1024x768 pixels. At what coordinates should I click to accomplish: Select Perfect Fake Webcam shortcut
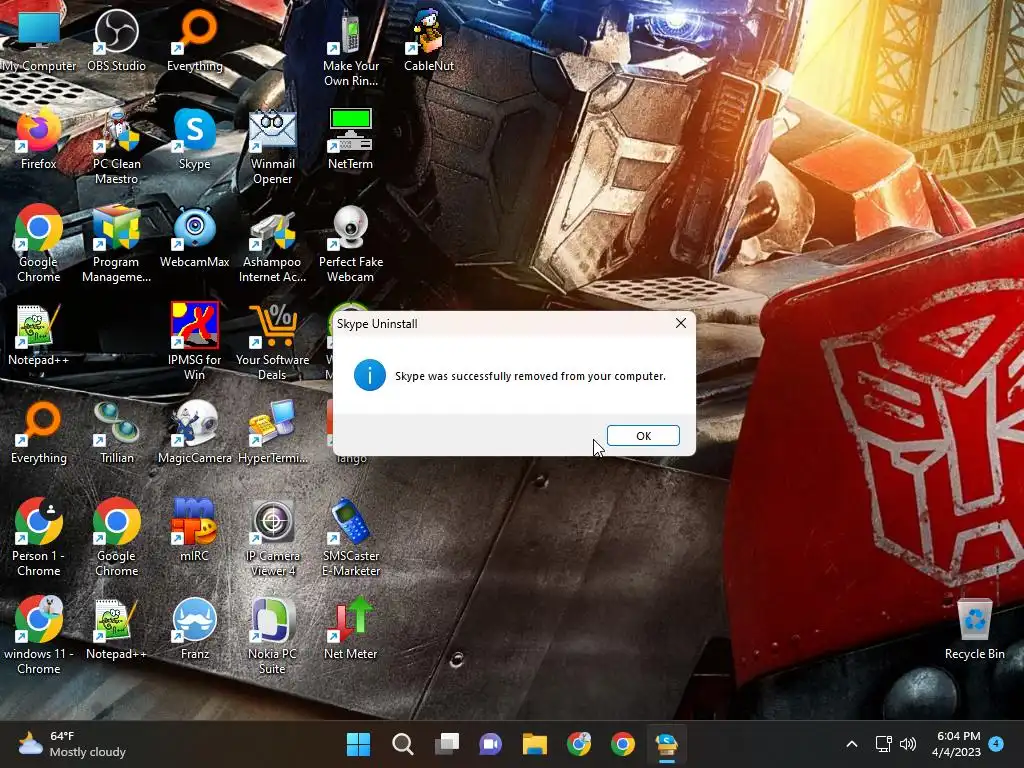click(351, 244)
